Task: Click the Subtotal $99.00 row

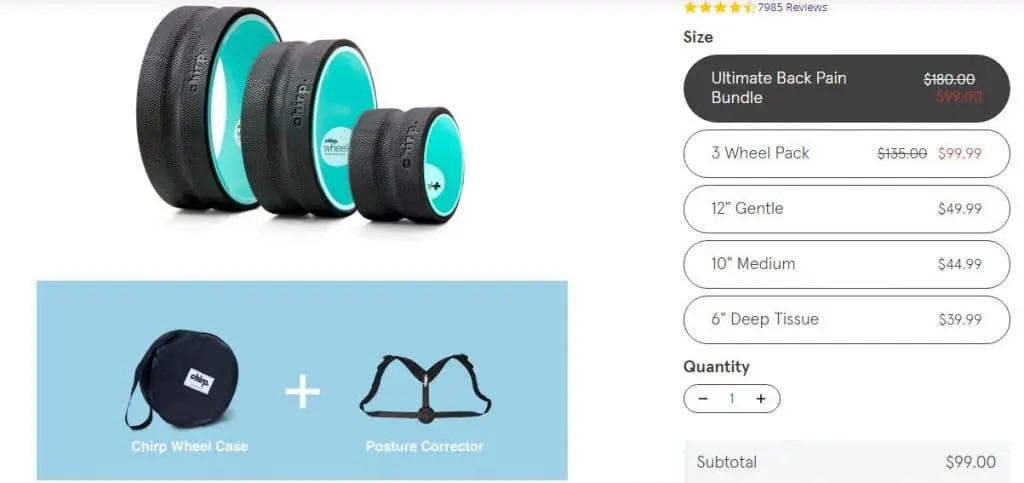Action: (x=846, y=462)
